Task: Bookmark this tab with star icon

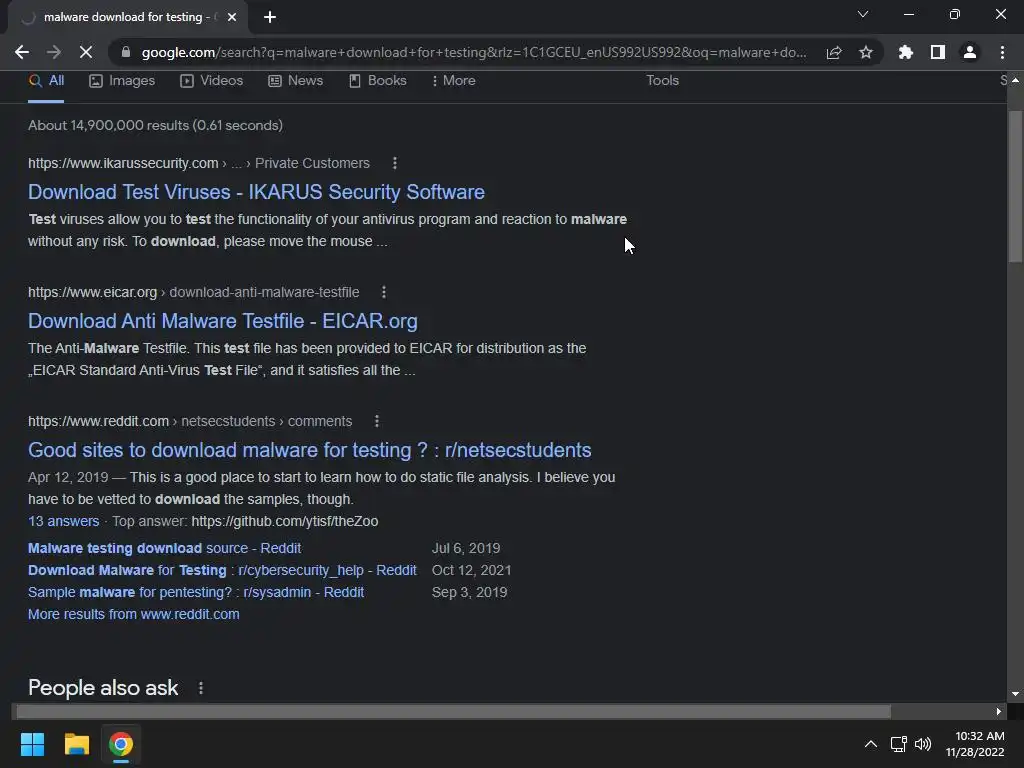Action: (x=866, y=52)
